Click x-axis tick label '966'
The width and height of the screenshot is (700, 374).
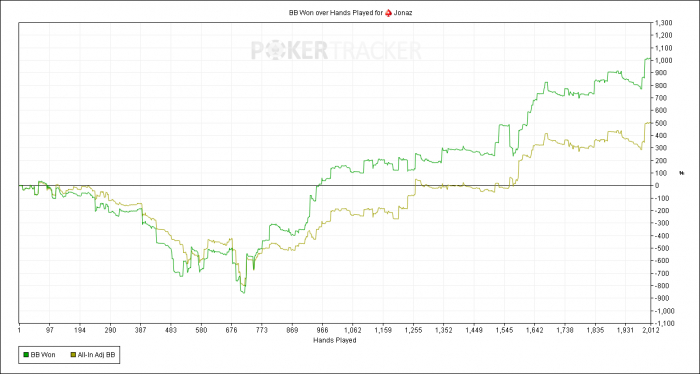(322, 331)
